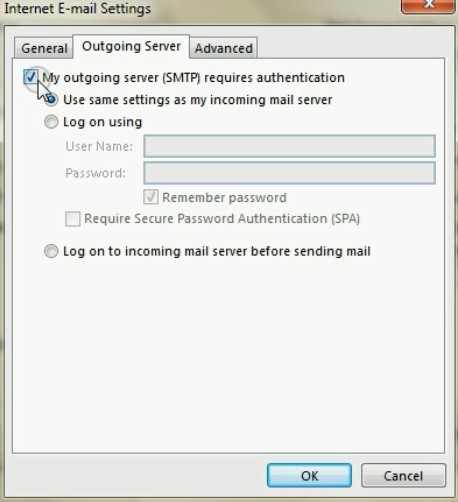Close the Internet E-mail Settings window
This screenshot has height=502, width=458.
click(428, 5)
